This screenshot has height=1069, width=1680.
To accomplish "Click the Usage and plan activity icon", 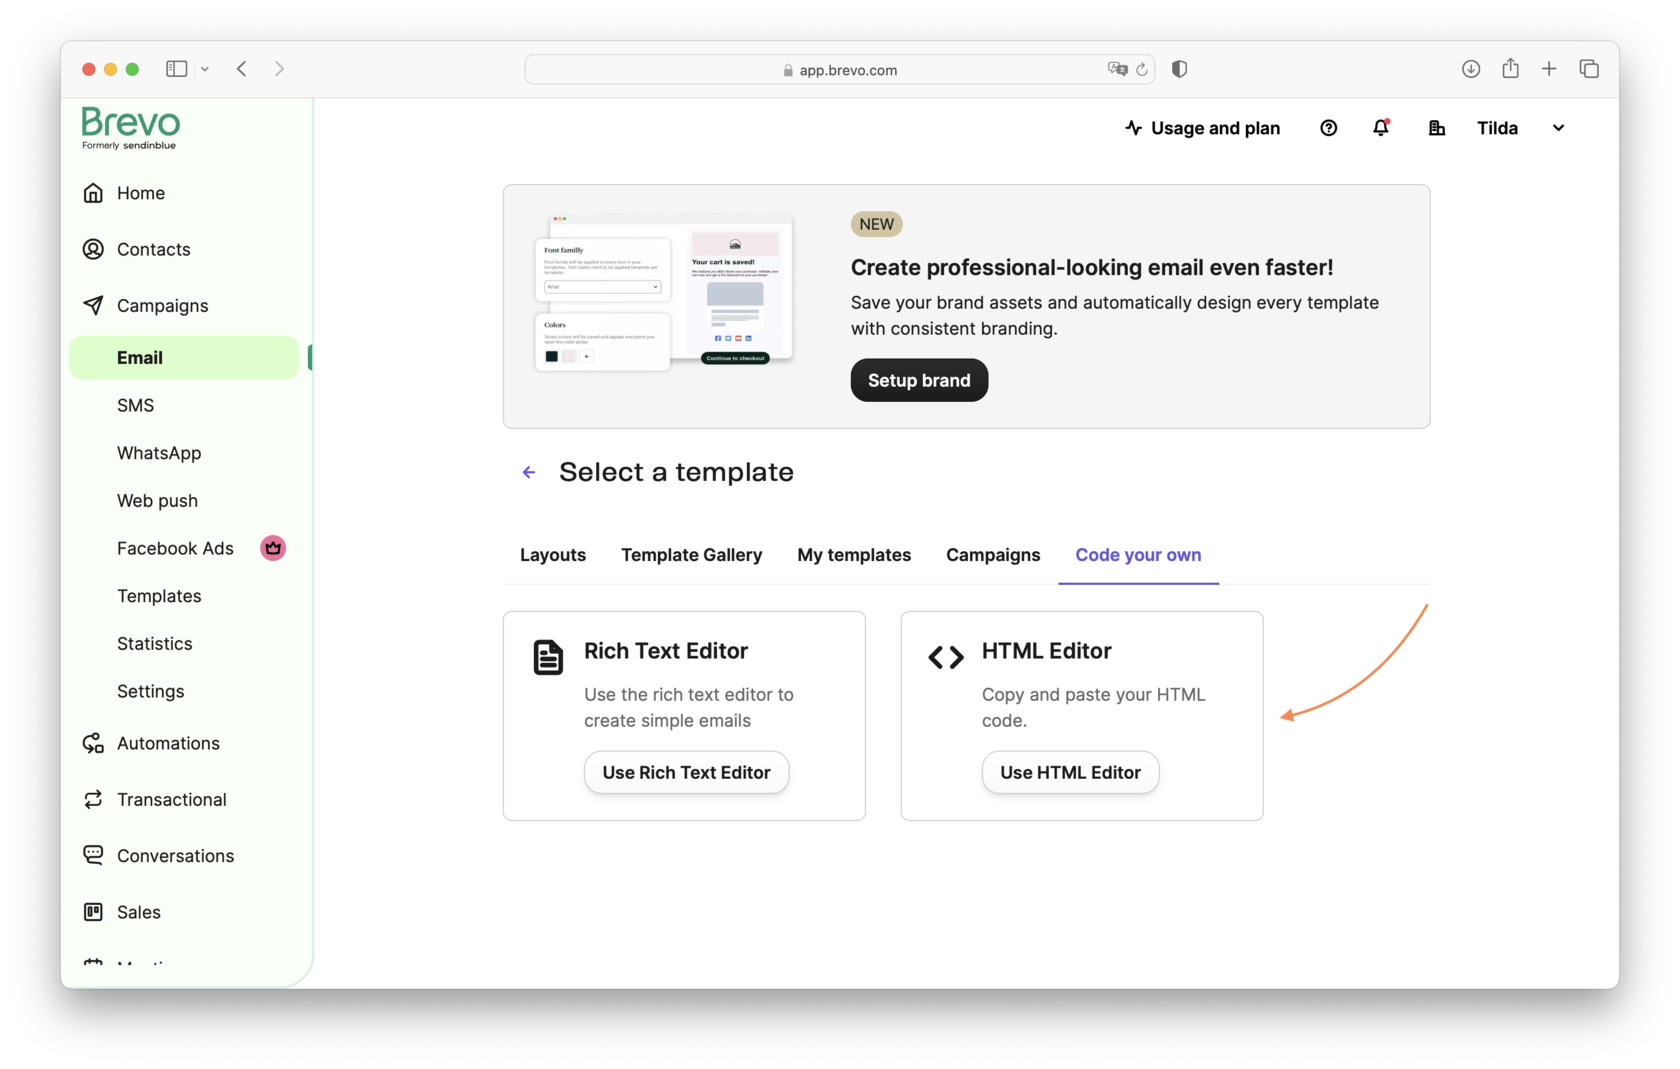I will click(x=1133, y=128).
